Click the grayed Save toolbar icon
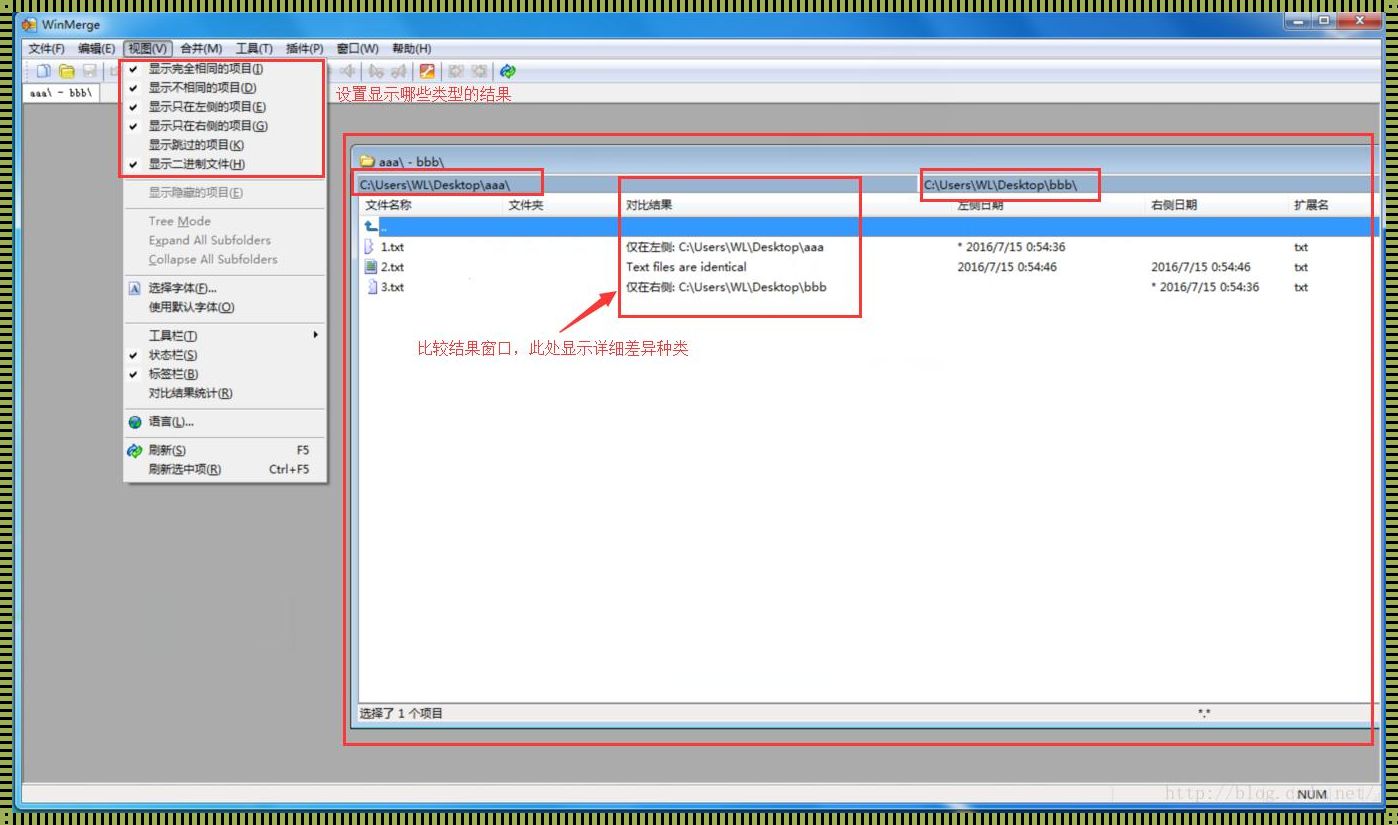The height and width of the screenshot is (825, 1398). tap(89, 71)
